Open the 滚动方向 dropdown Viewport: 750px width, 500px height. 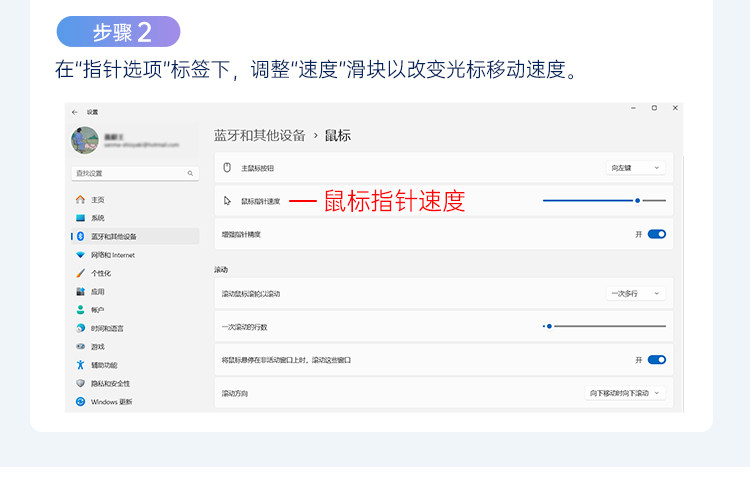click(625, 393)
